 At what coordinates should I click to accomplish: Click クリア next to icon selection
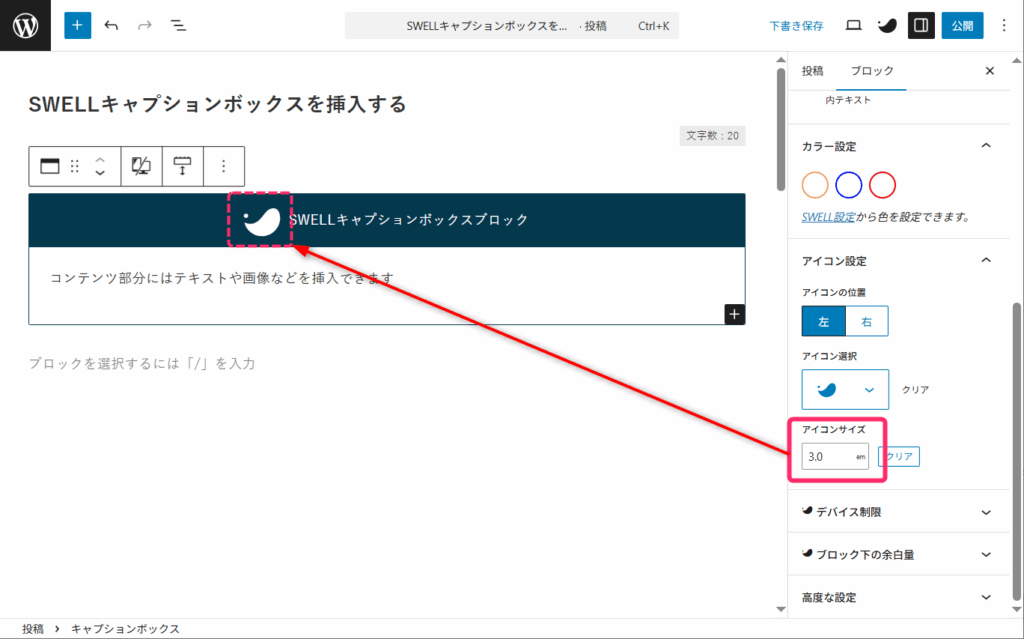(x=915, y=389)
